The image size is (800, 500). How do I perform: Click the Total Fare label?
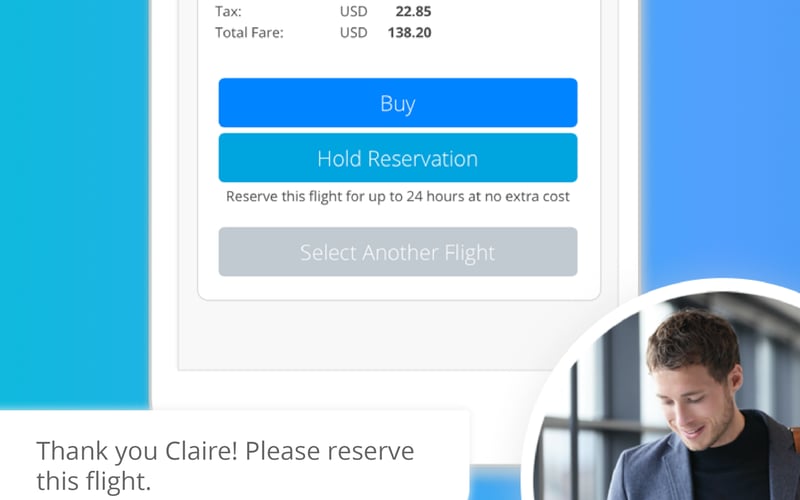(249, 33)
